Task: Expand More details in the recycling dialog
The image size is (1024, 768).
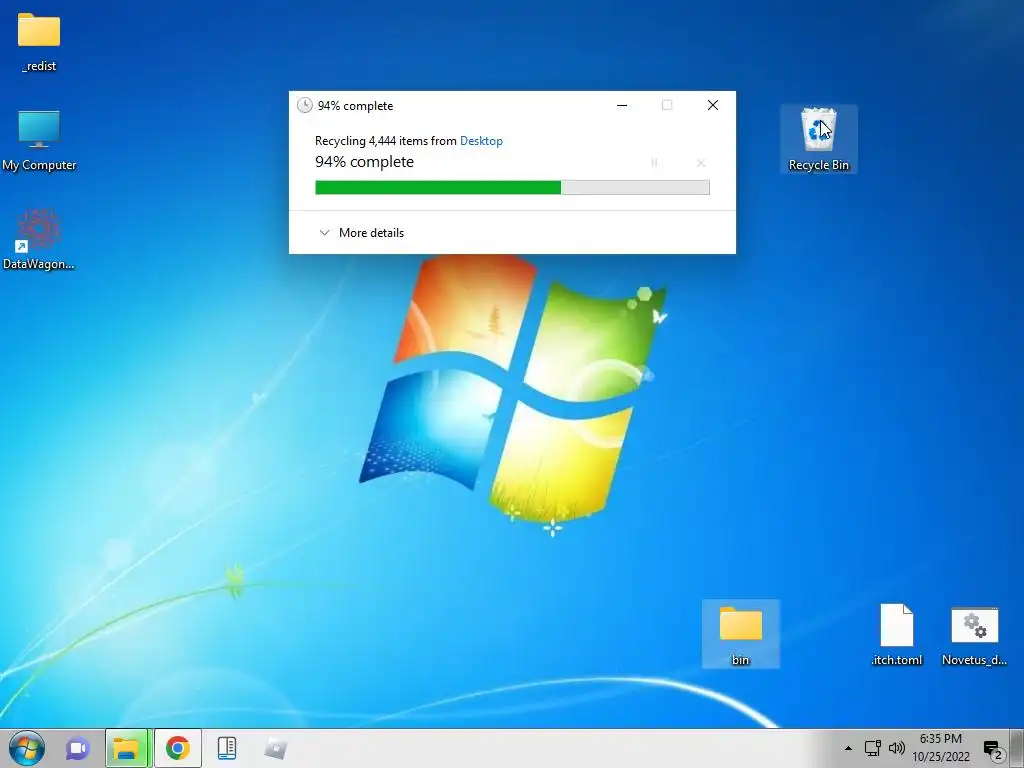Action: click(x=361, y=232)
